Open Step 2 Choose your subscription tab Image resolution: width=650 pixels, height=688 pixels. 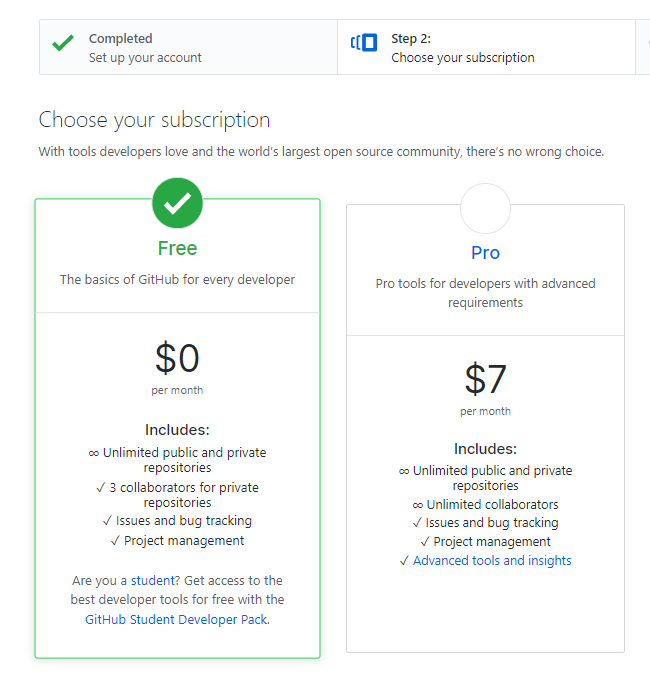[487, 47]
